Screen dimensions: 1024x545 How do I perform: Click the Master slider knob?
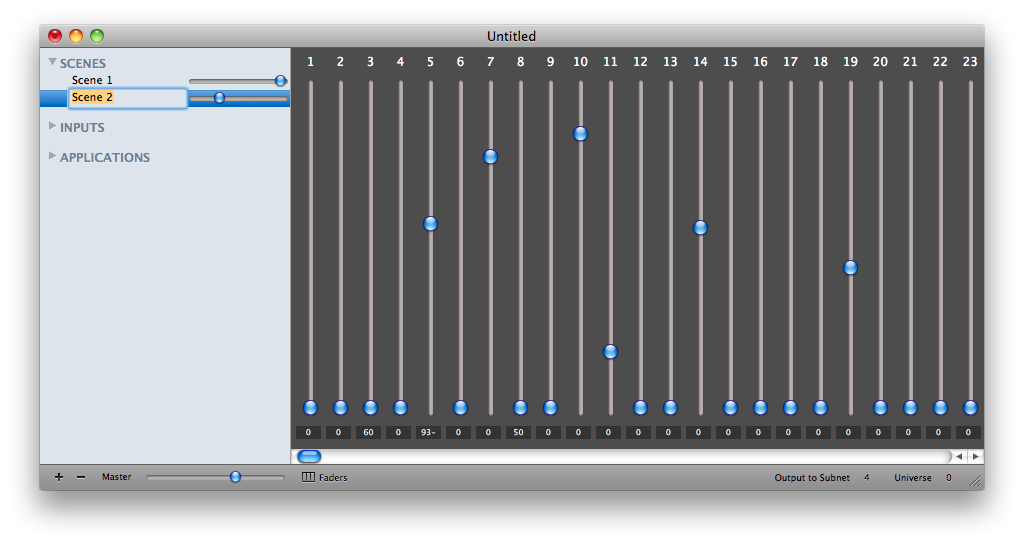[235, 477]
